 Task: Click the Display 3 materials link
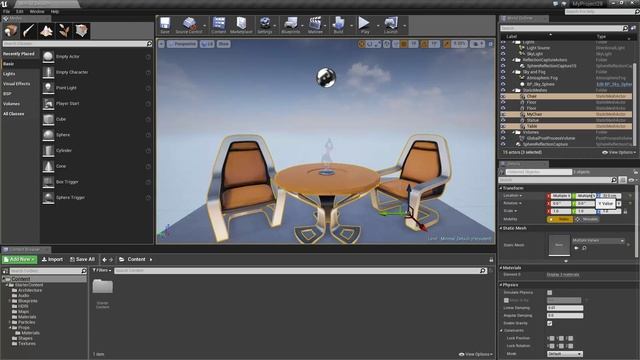coord(563,275)
